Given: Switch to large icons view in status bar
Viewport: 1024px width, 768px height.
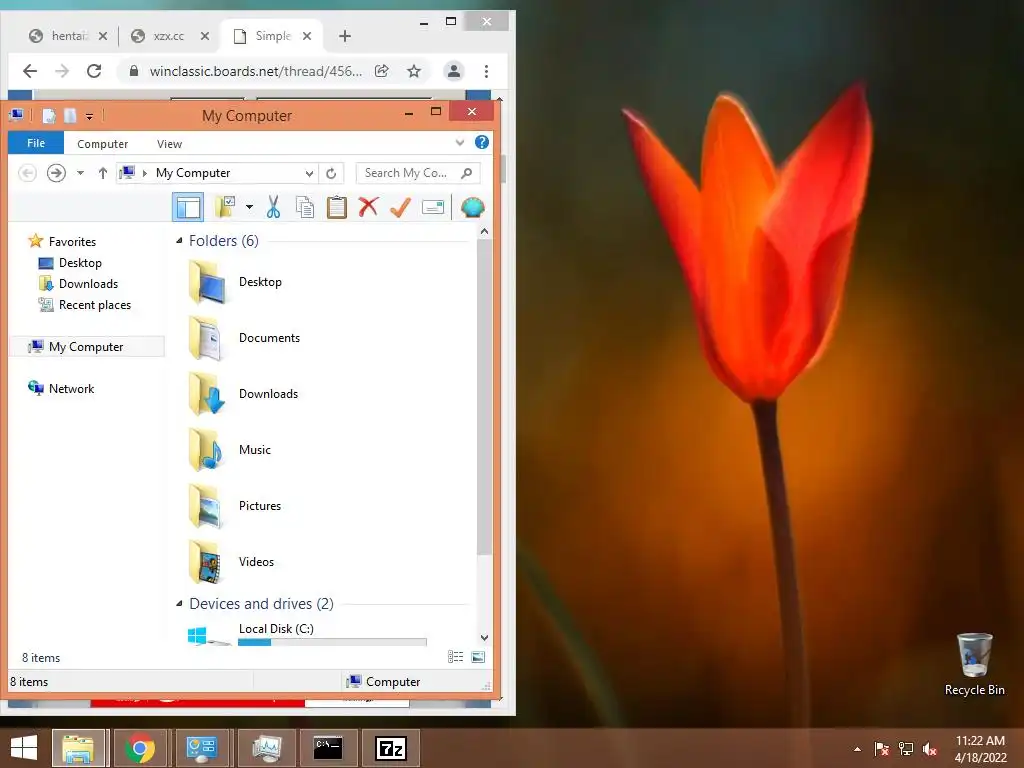Looking at the screenshot, I should [x=478, y=657].
